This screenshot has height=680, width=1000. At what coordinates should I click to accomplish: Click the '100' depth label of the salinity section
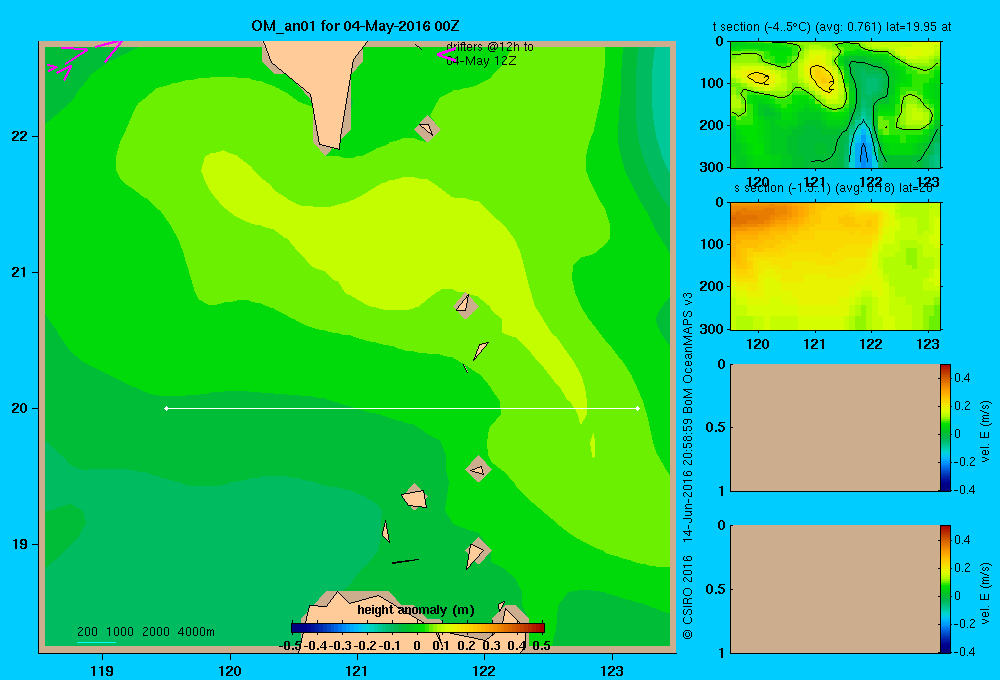[711, 244]
